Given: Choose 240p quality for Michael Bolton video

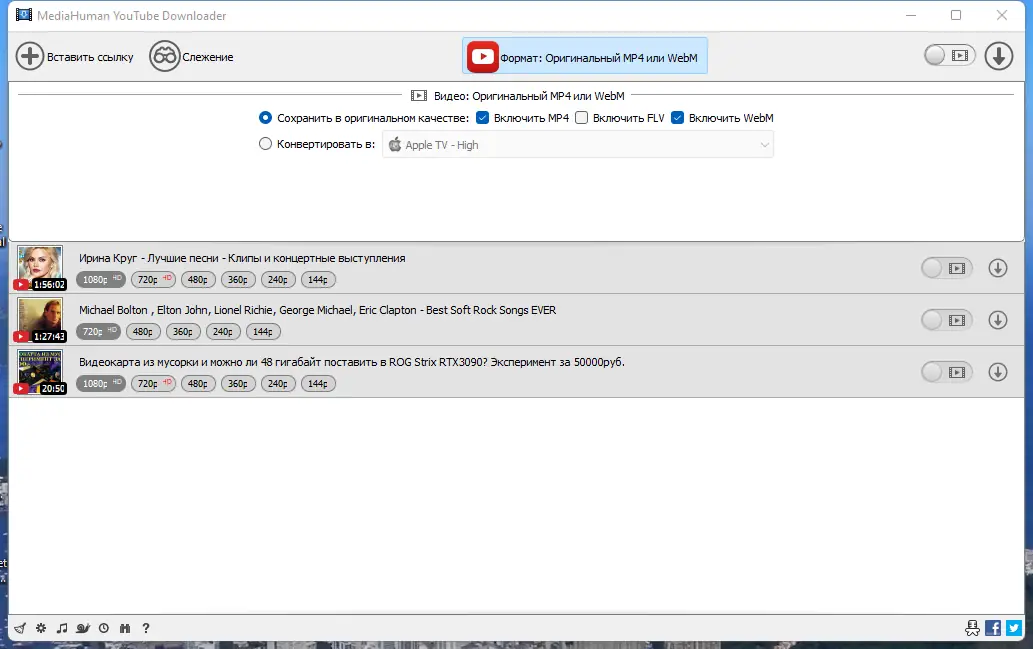Looking at the screenshot, I should coord(223,331).
